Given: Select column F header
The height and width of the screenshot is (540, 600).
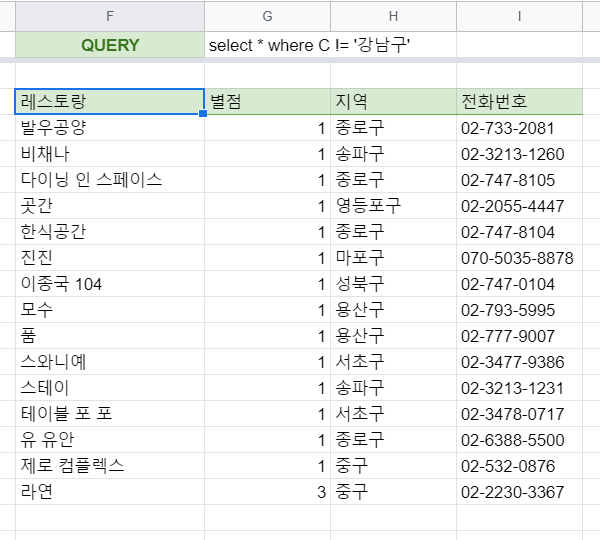Looking at the screenshot, I should click(x=110, y=15).
